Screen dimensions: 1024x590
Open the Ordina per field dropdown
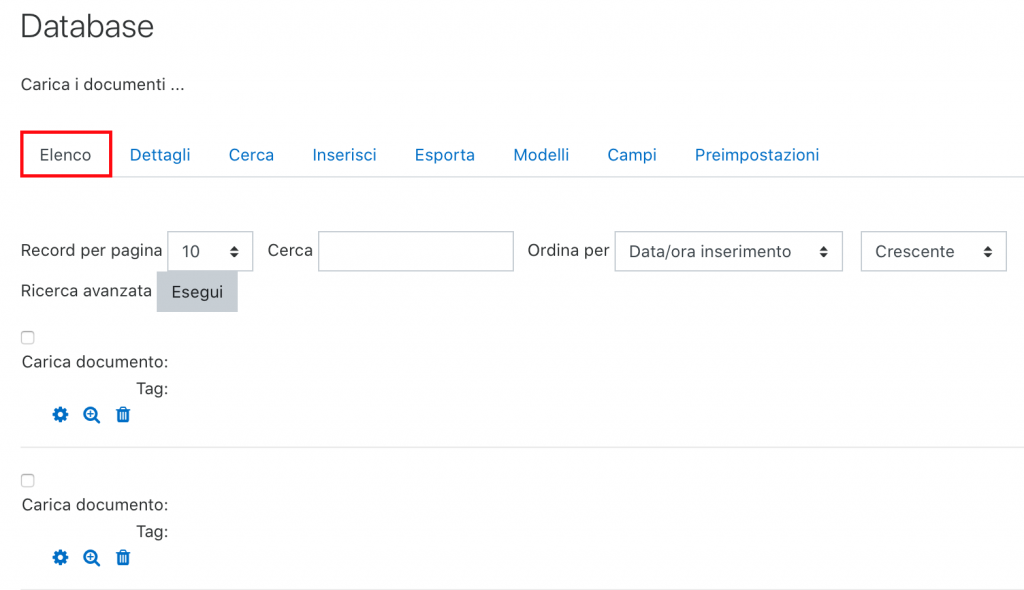(x=728, y=251)
